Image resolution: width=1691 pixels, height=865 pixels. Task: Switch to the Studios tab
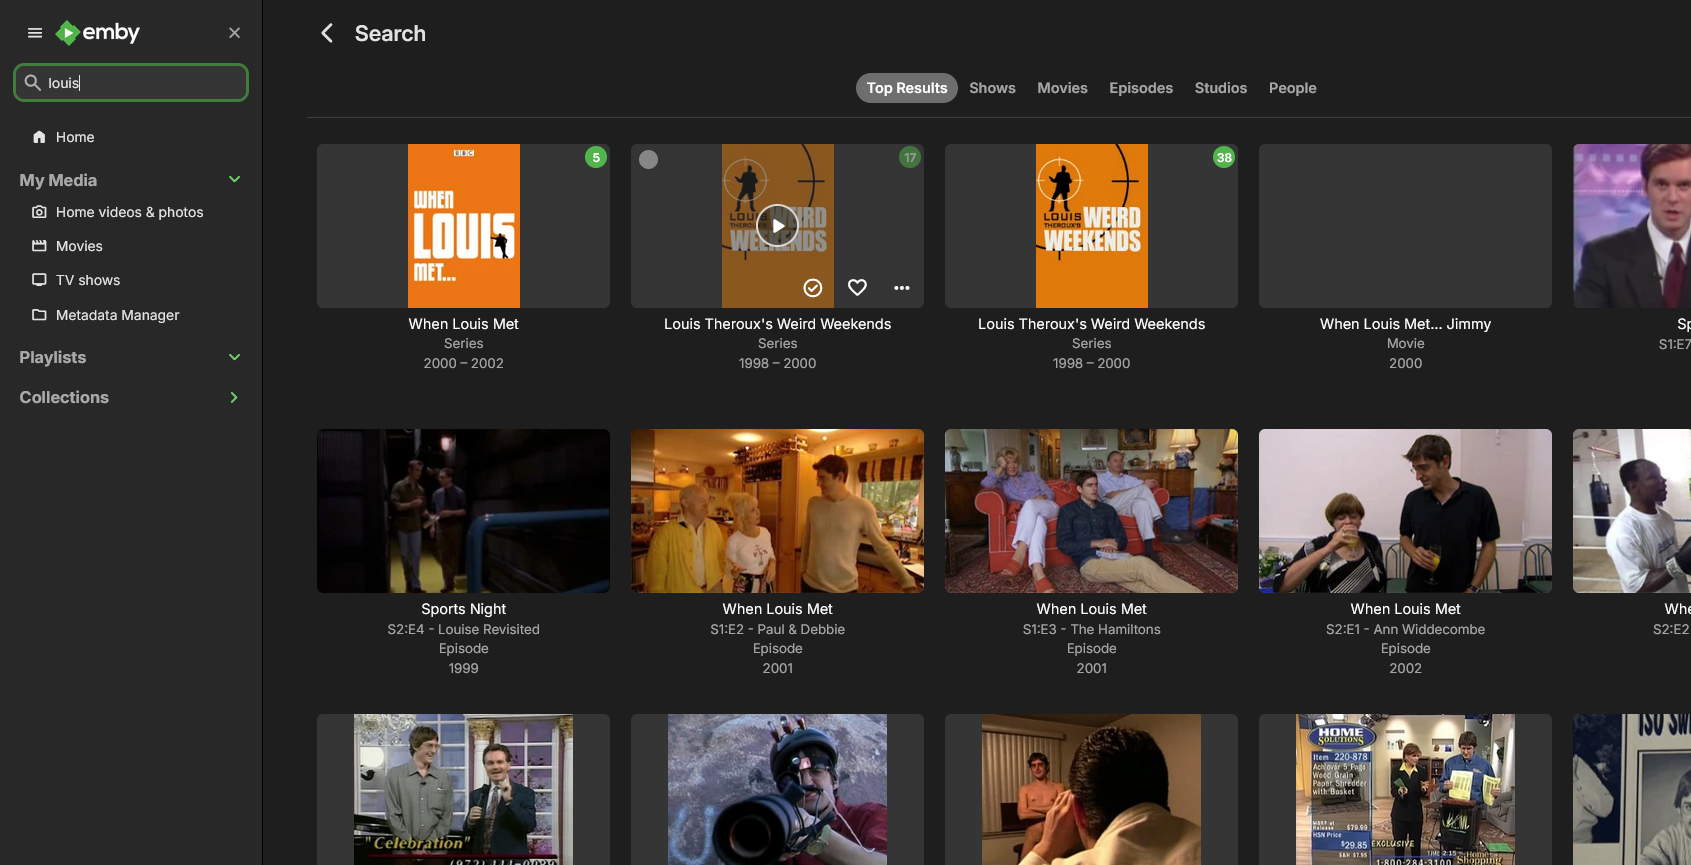(1221, 88)
